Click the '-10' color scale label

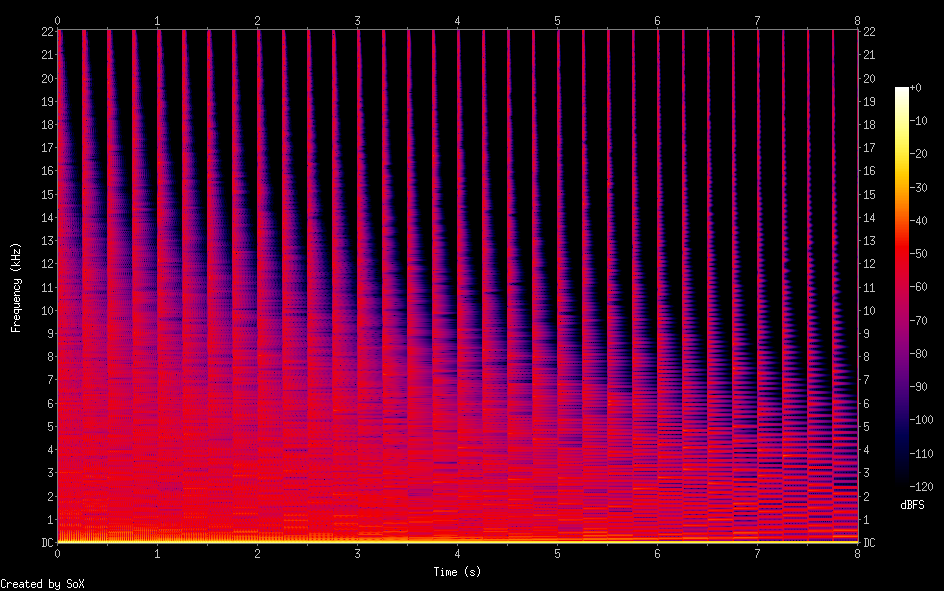point(918,121)
